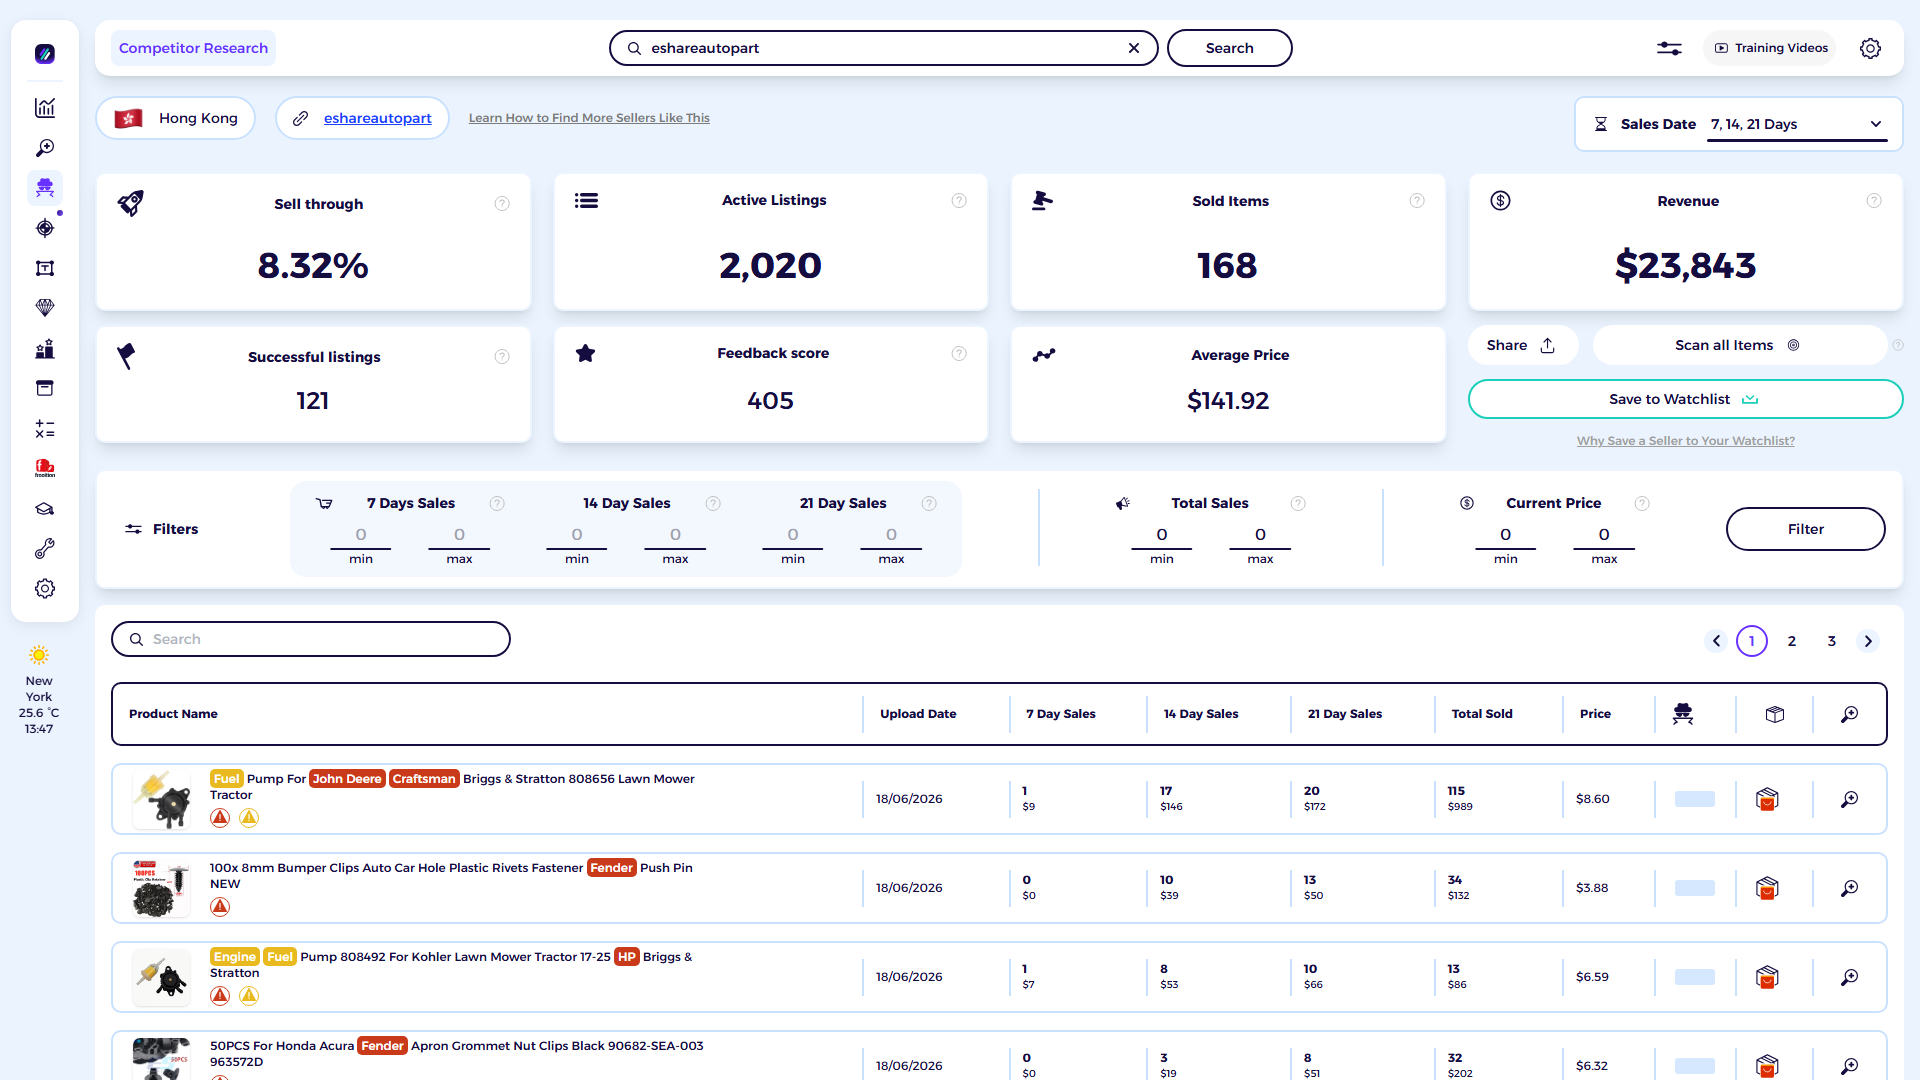
Task: Click the Competitor Research tab label
Action: [x=193, y=48]
